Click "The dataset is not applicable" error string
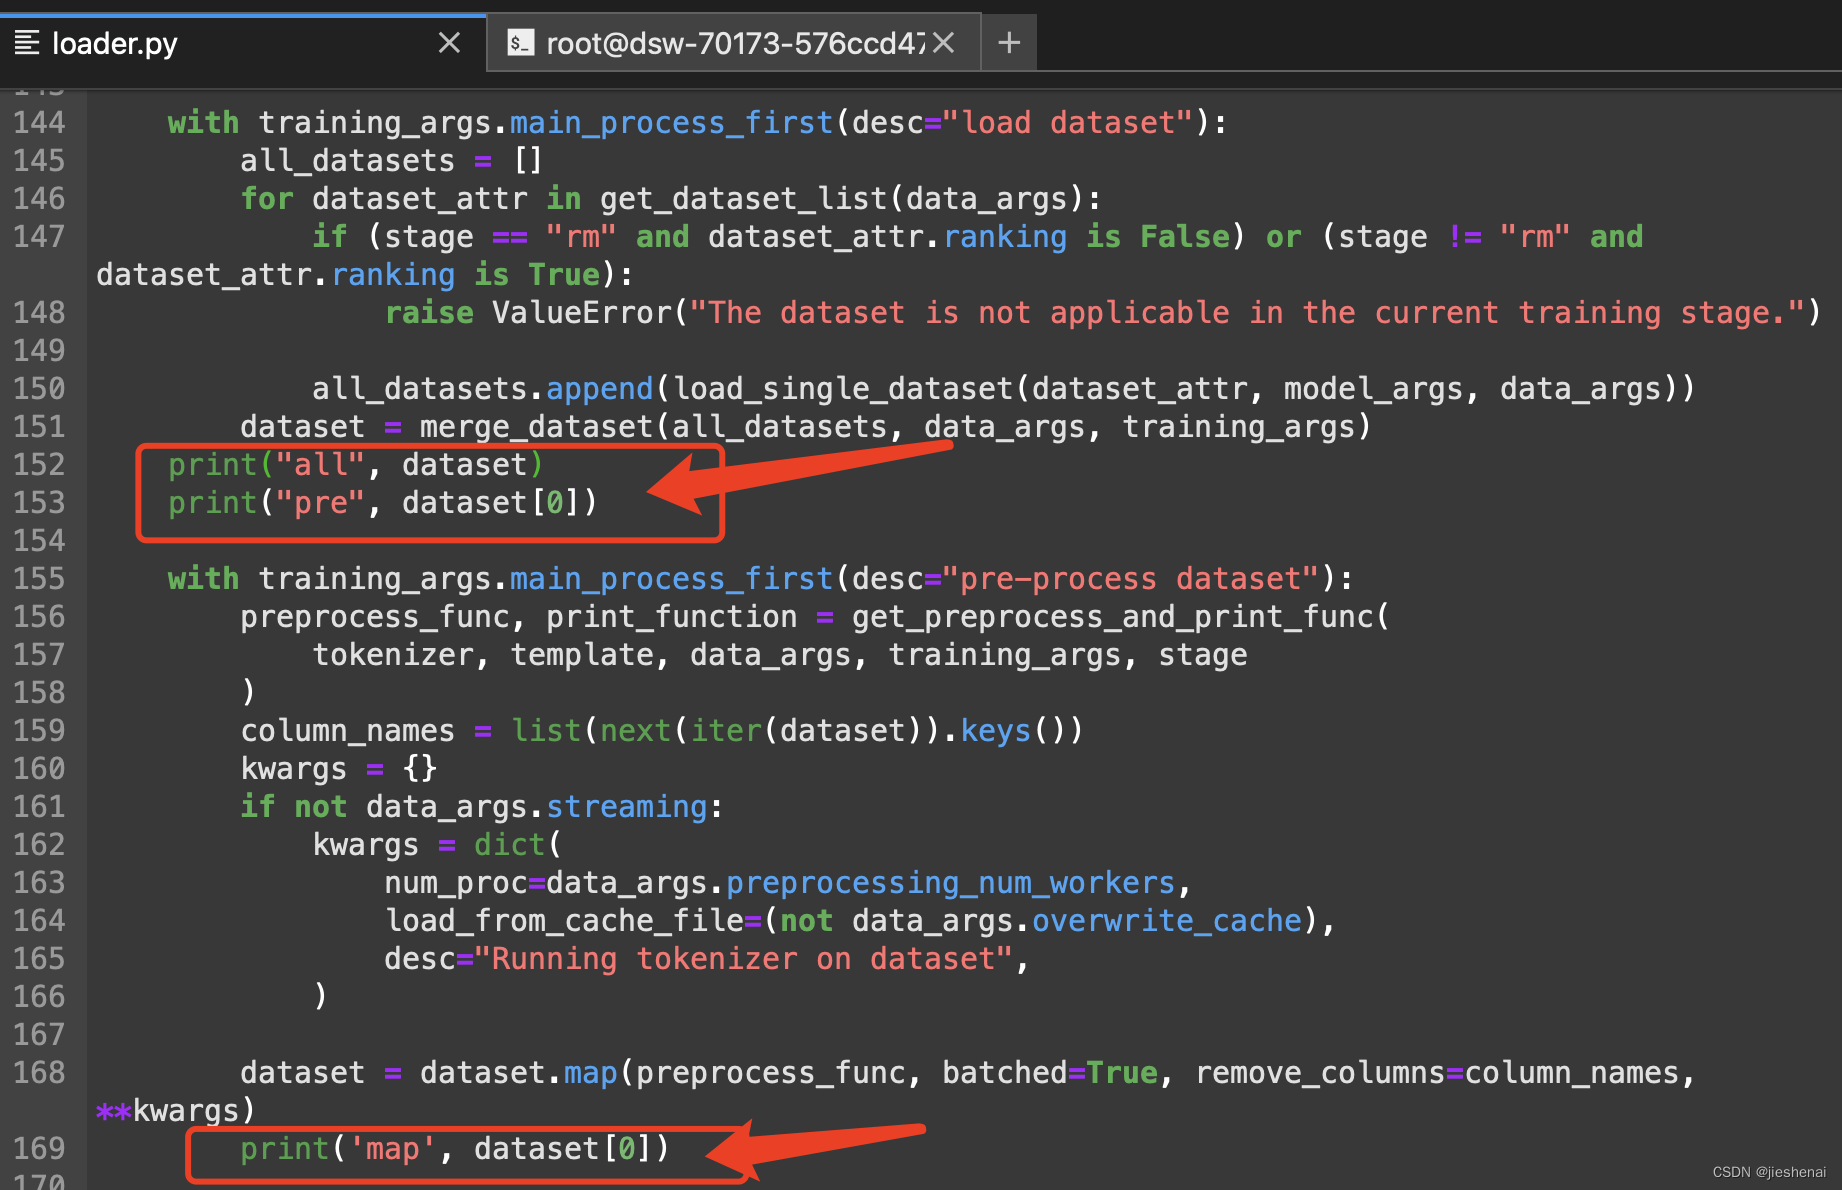This screenshot has height=1190, width=1842. (x=1247, y=312)
